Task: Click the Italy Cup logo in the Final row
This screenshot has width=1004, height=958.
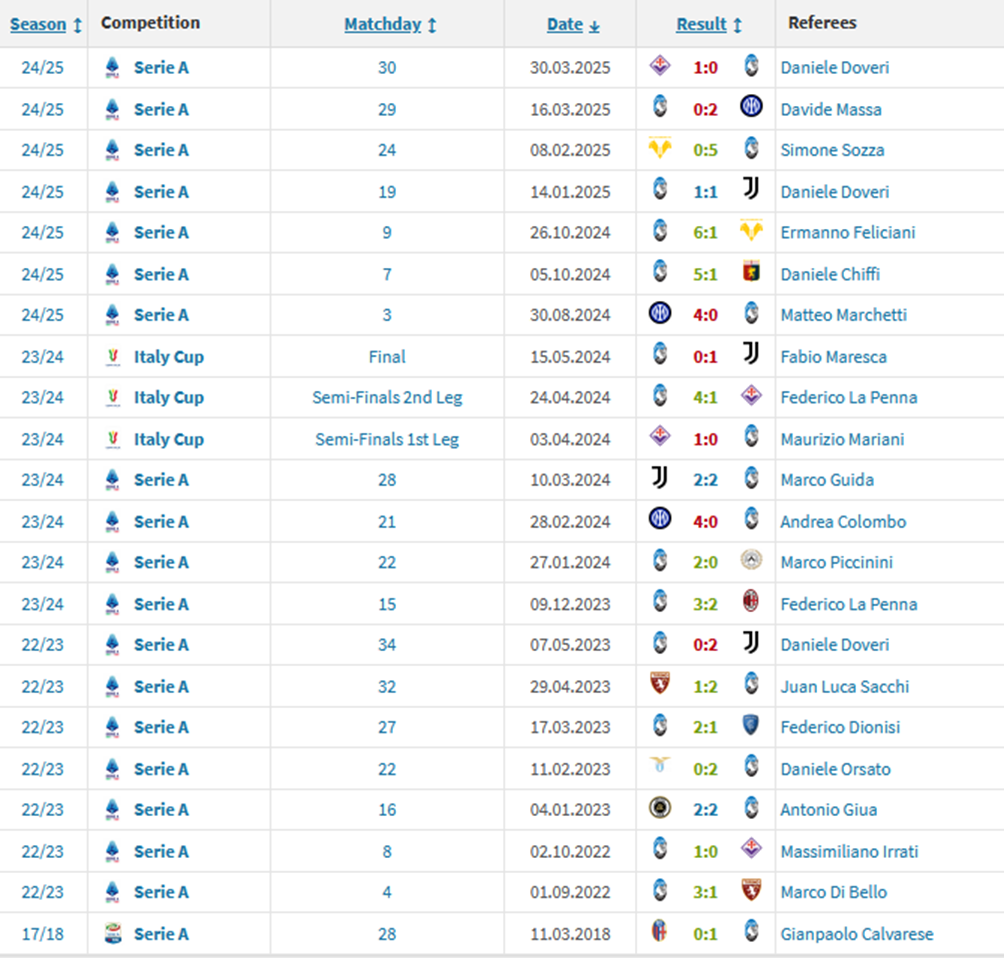Action: point(112,356)
